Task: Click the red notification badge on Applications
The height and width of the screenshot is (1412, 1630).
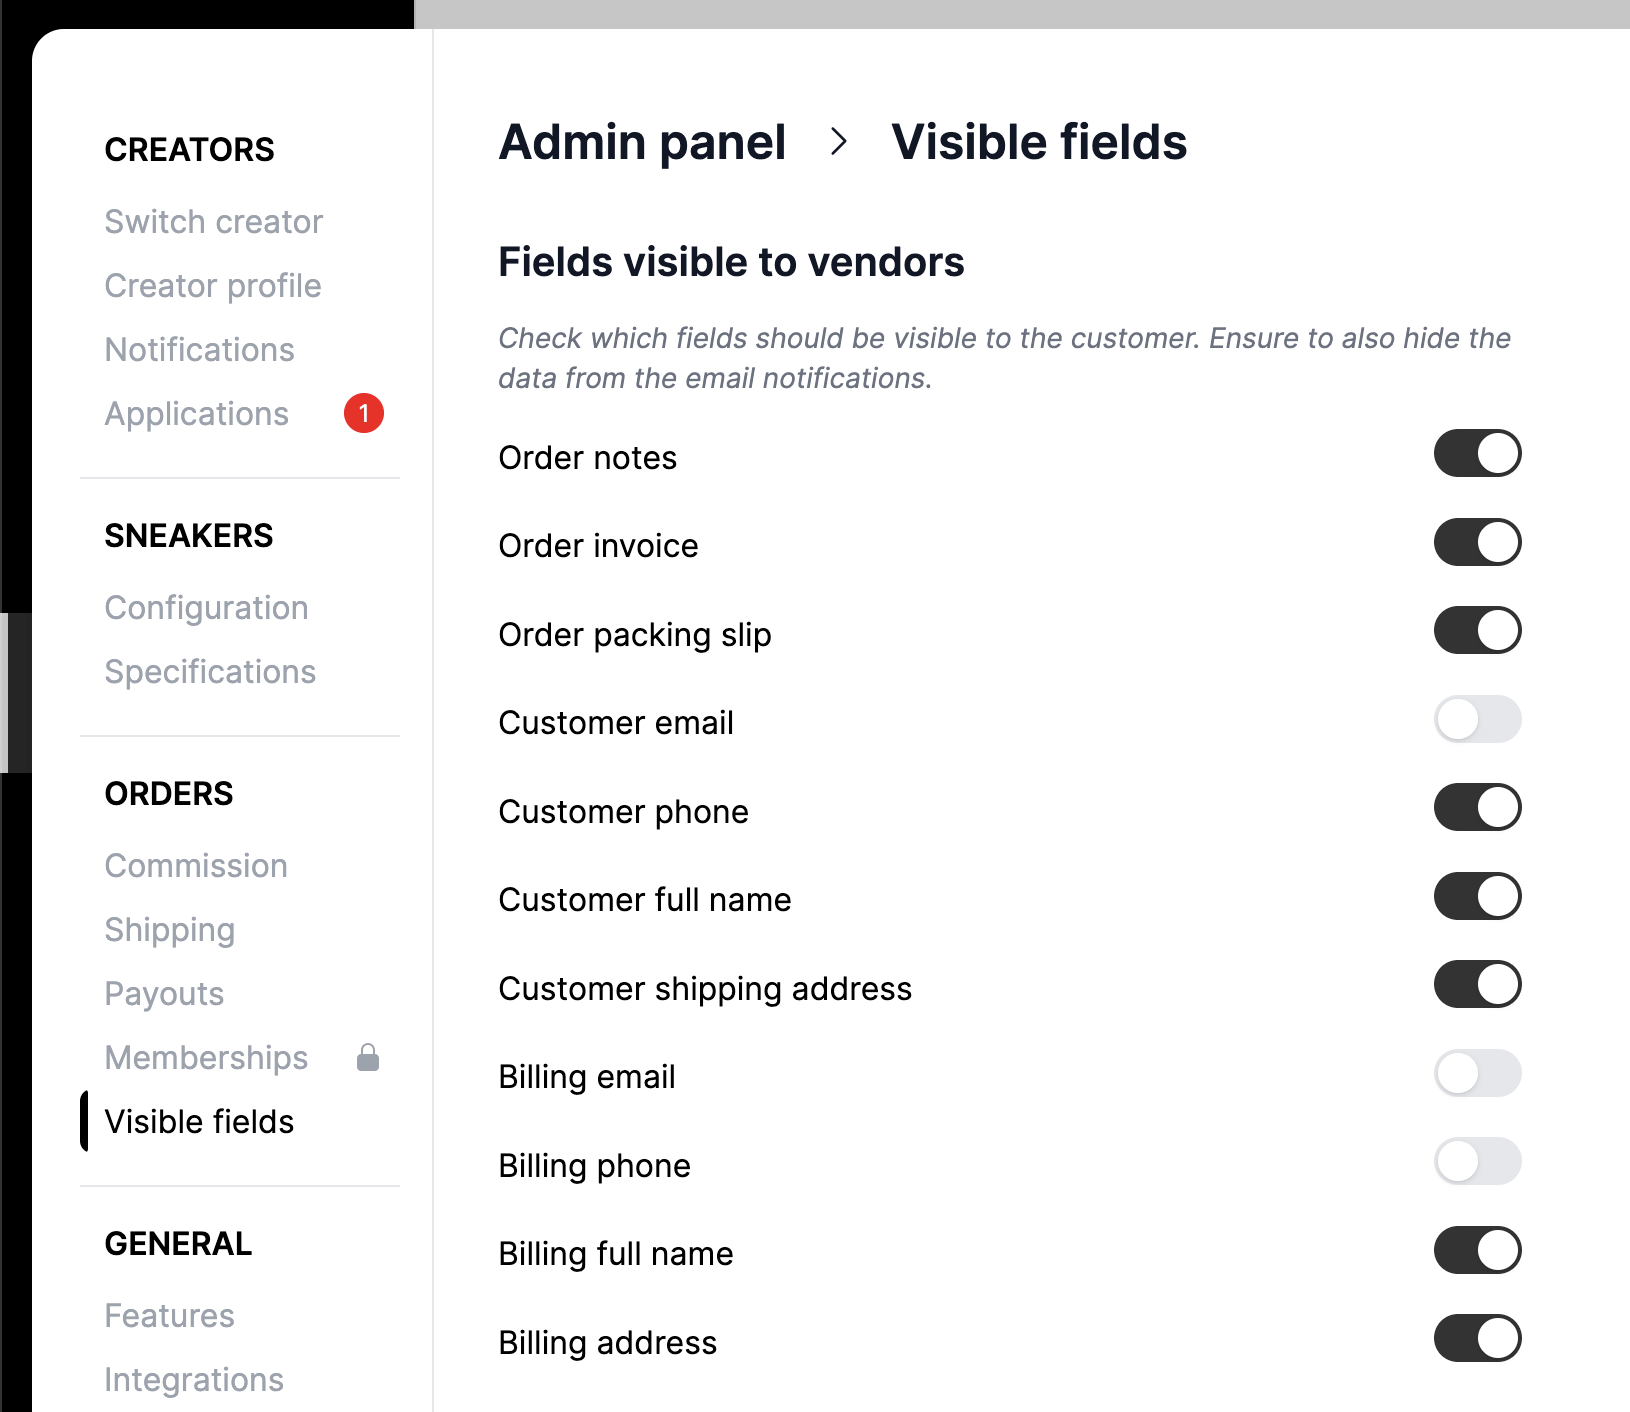Action: tap(364, 413)
